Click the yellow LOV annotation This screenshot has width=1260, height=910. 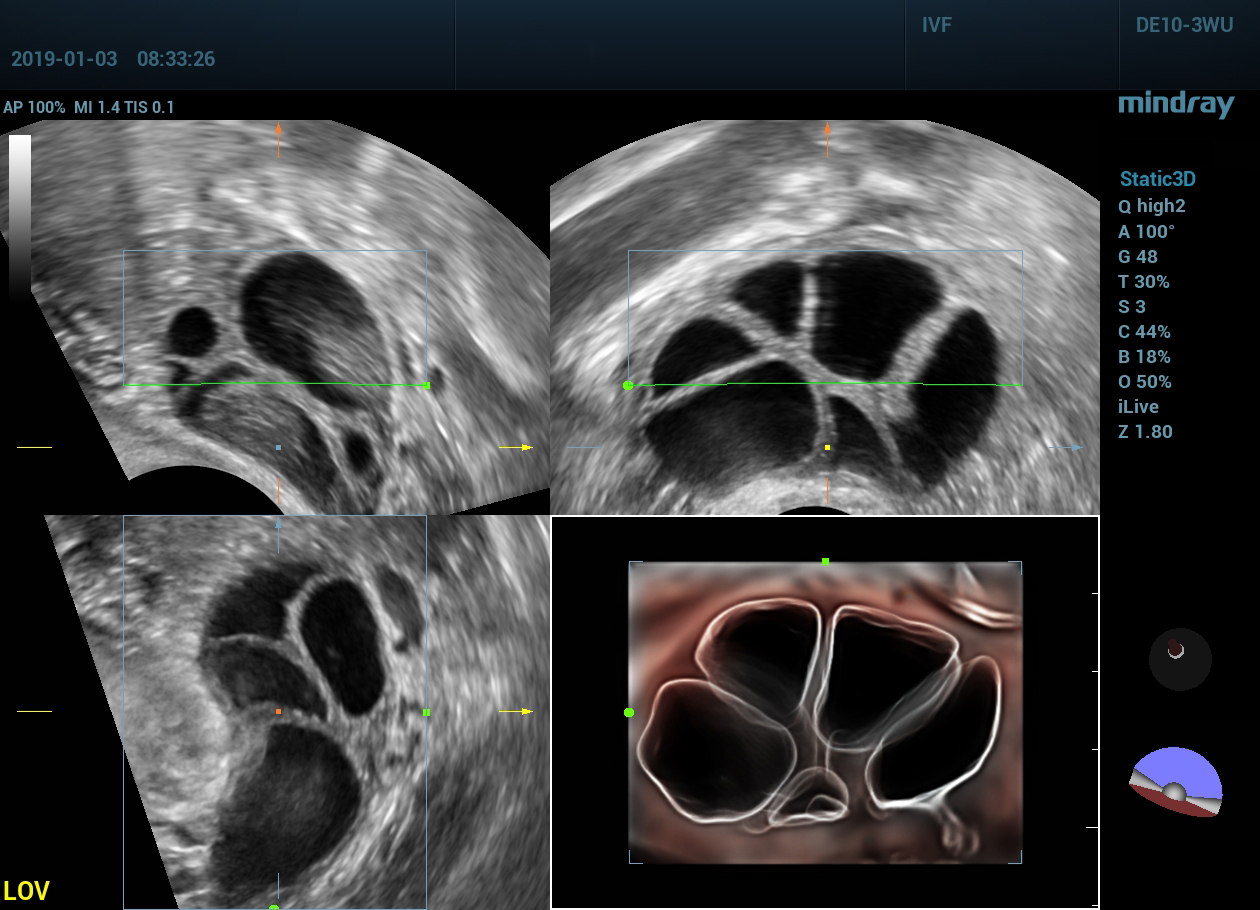pyautogui.click(x=26, y=891)
